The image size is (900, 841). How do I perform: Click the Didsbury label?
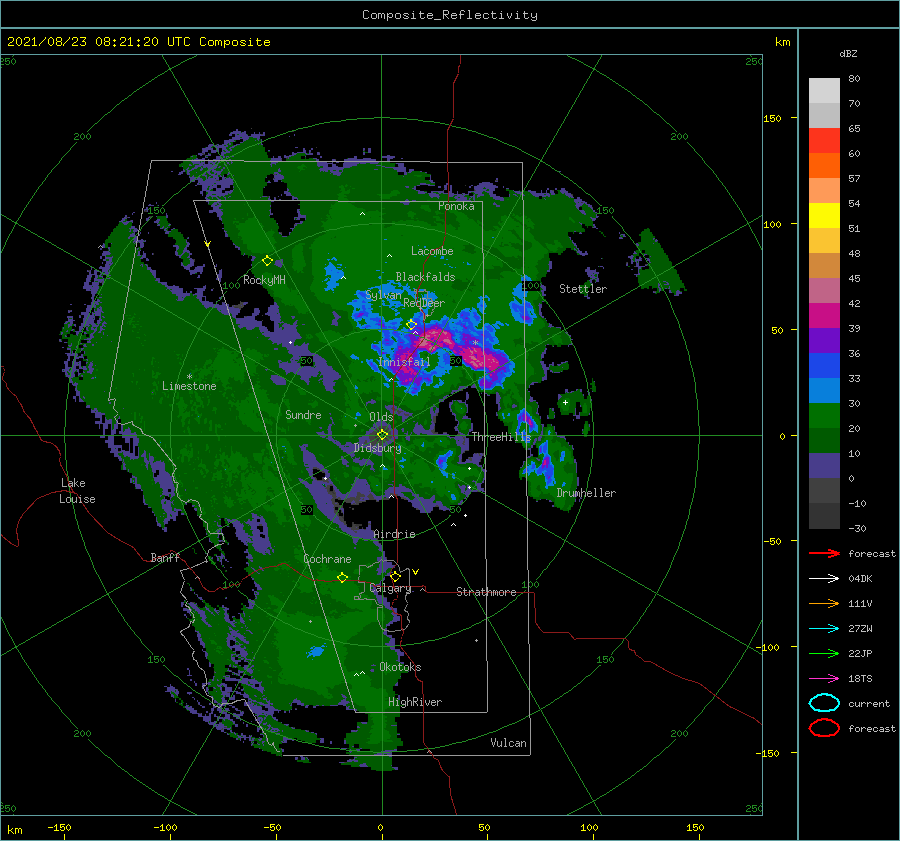point(377,448)
